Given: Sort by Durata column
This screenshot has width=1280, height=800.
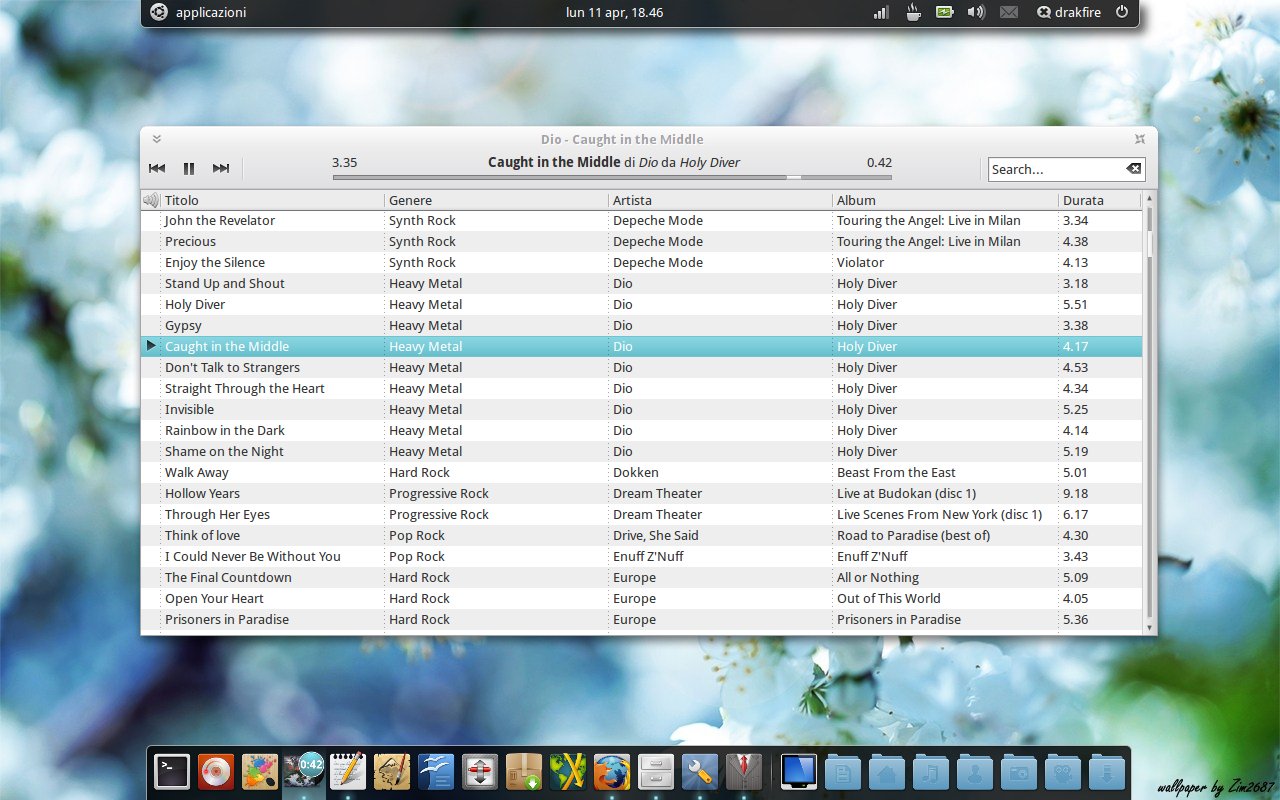Looking at the screenshot, I should (x=1099, y=200).
